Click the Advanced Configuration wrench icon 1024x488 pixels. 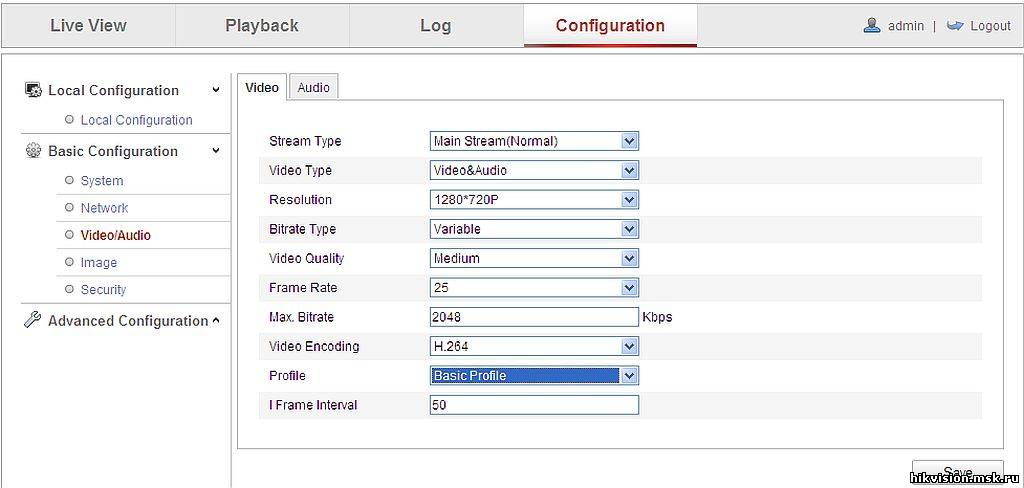click(32, 320)
